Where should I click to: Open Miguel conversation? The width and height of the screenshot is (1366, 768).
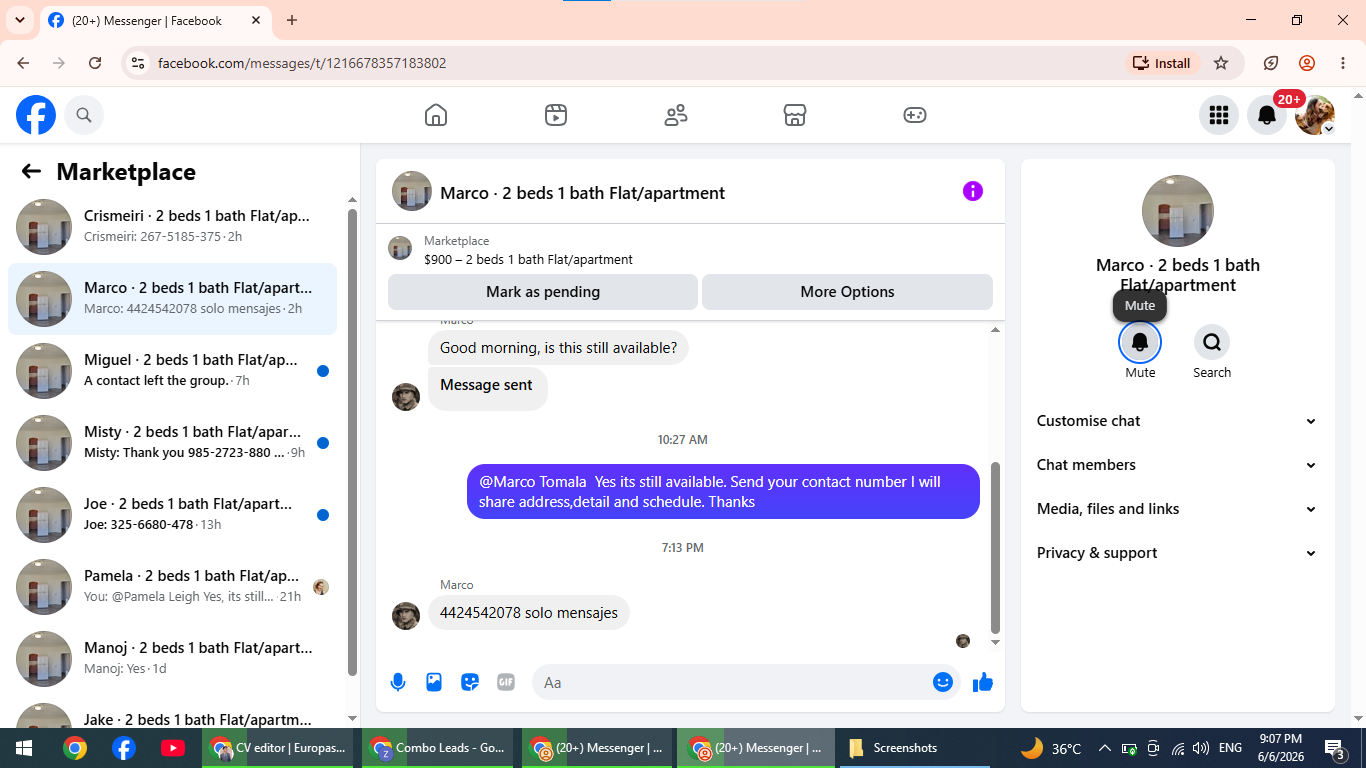coord(172,371)
